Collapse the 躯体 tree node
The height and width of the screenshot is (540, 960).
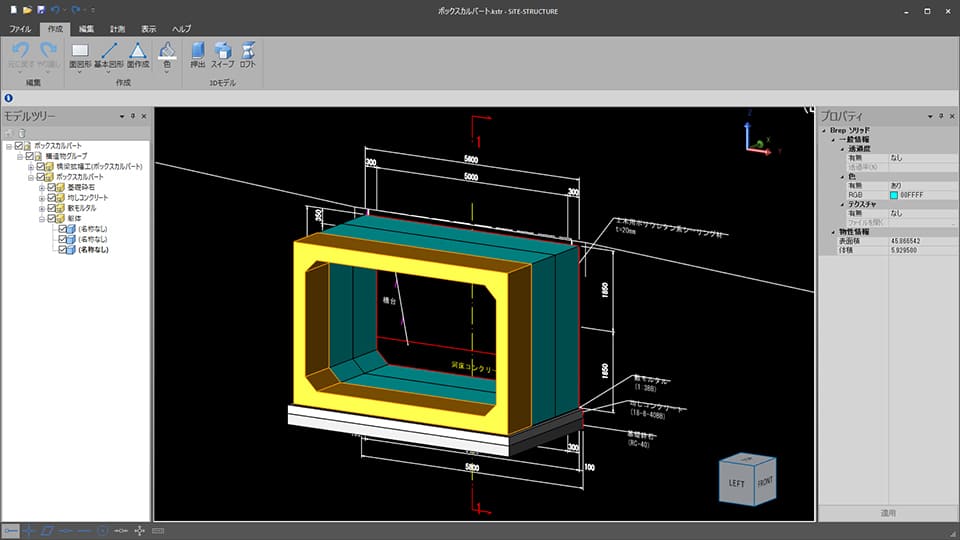point(41,219)
